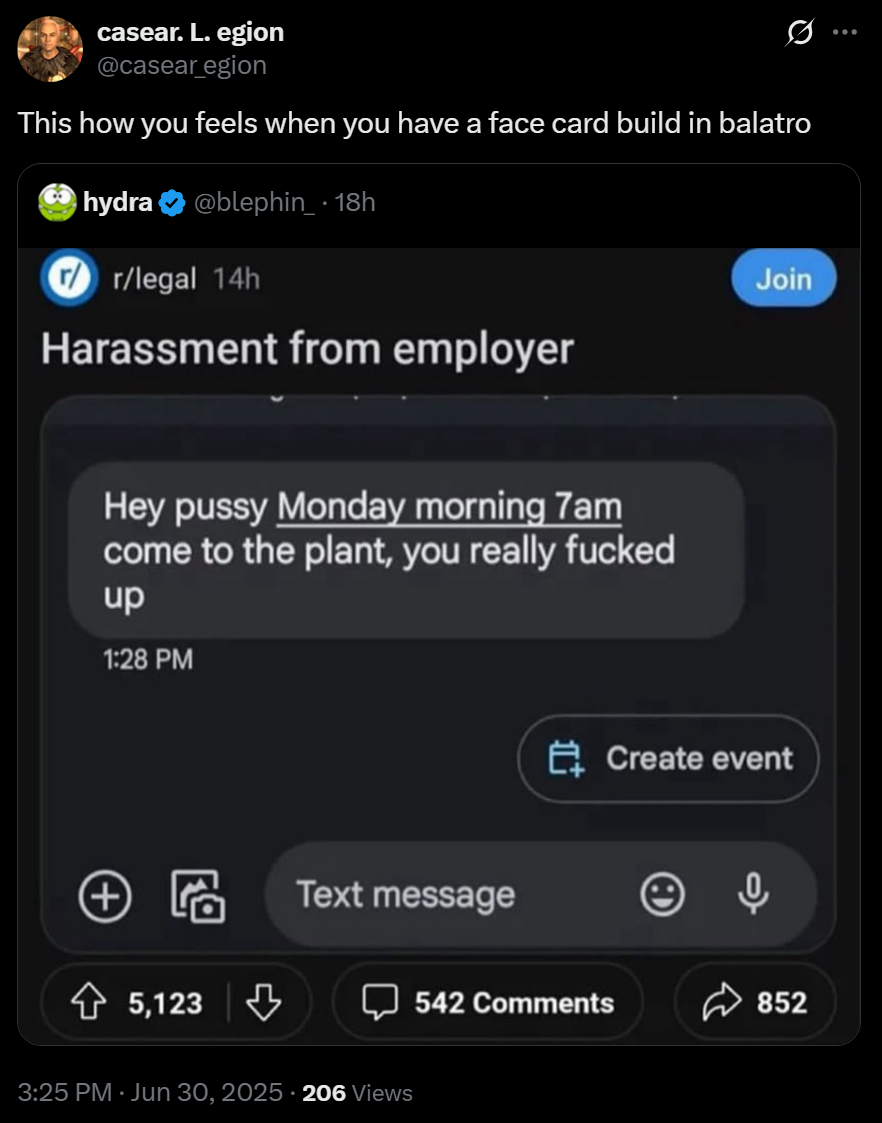Click casear. L. egion profile avatar

50,49
